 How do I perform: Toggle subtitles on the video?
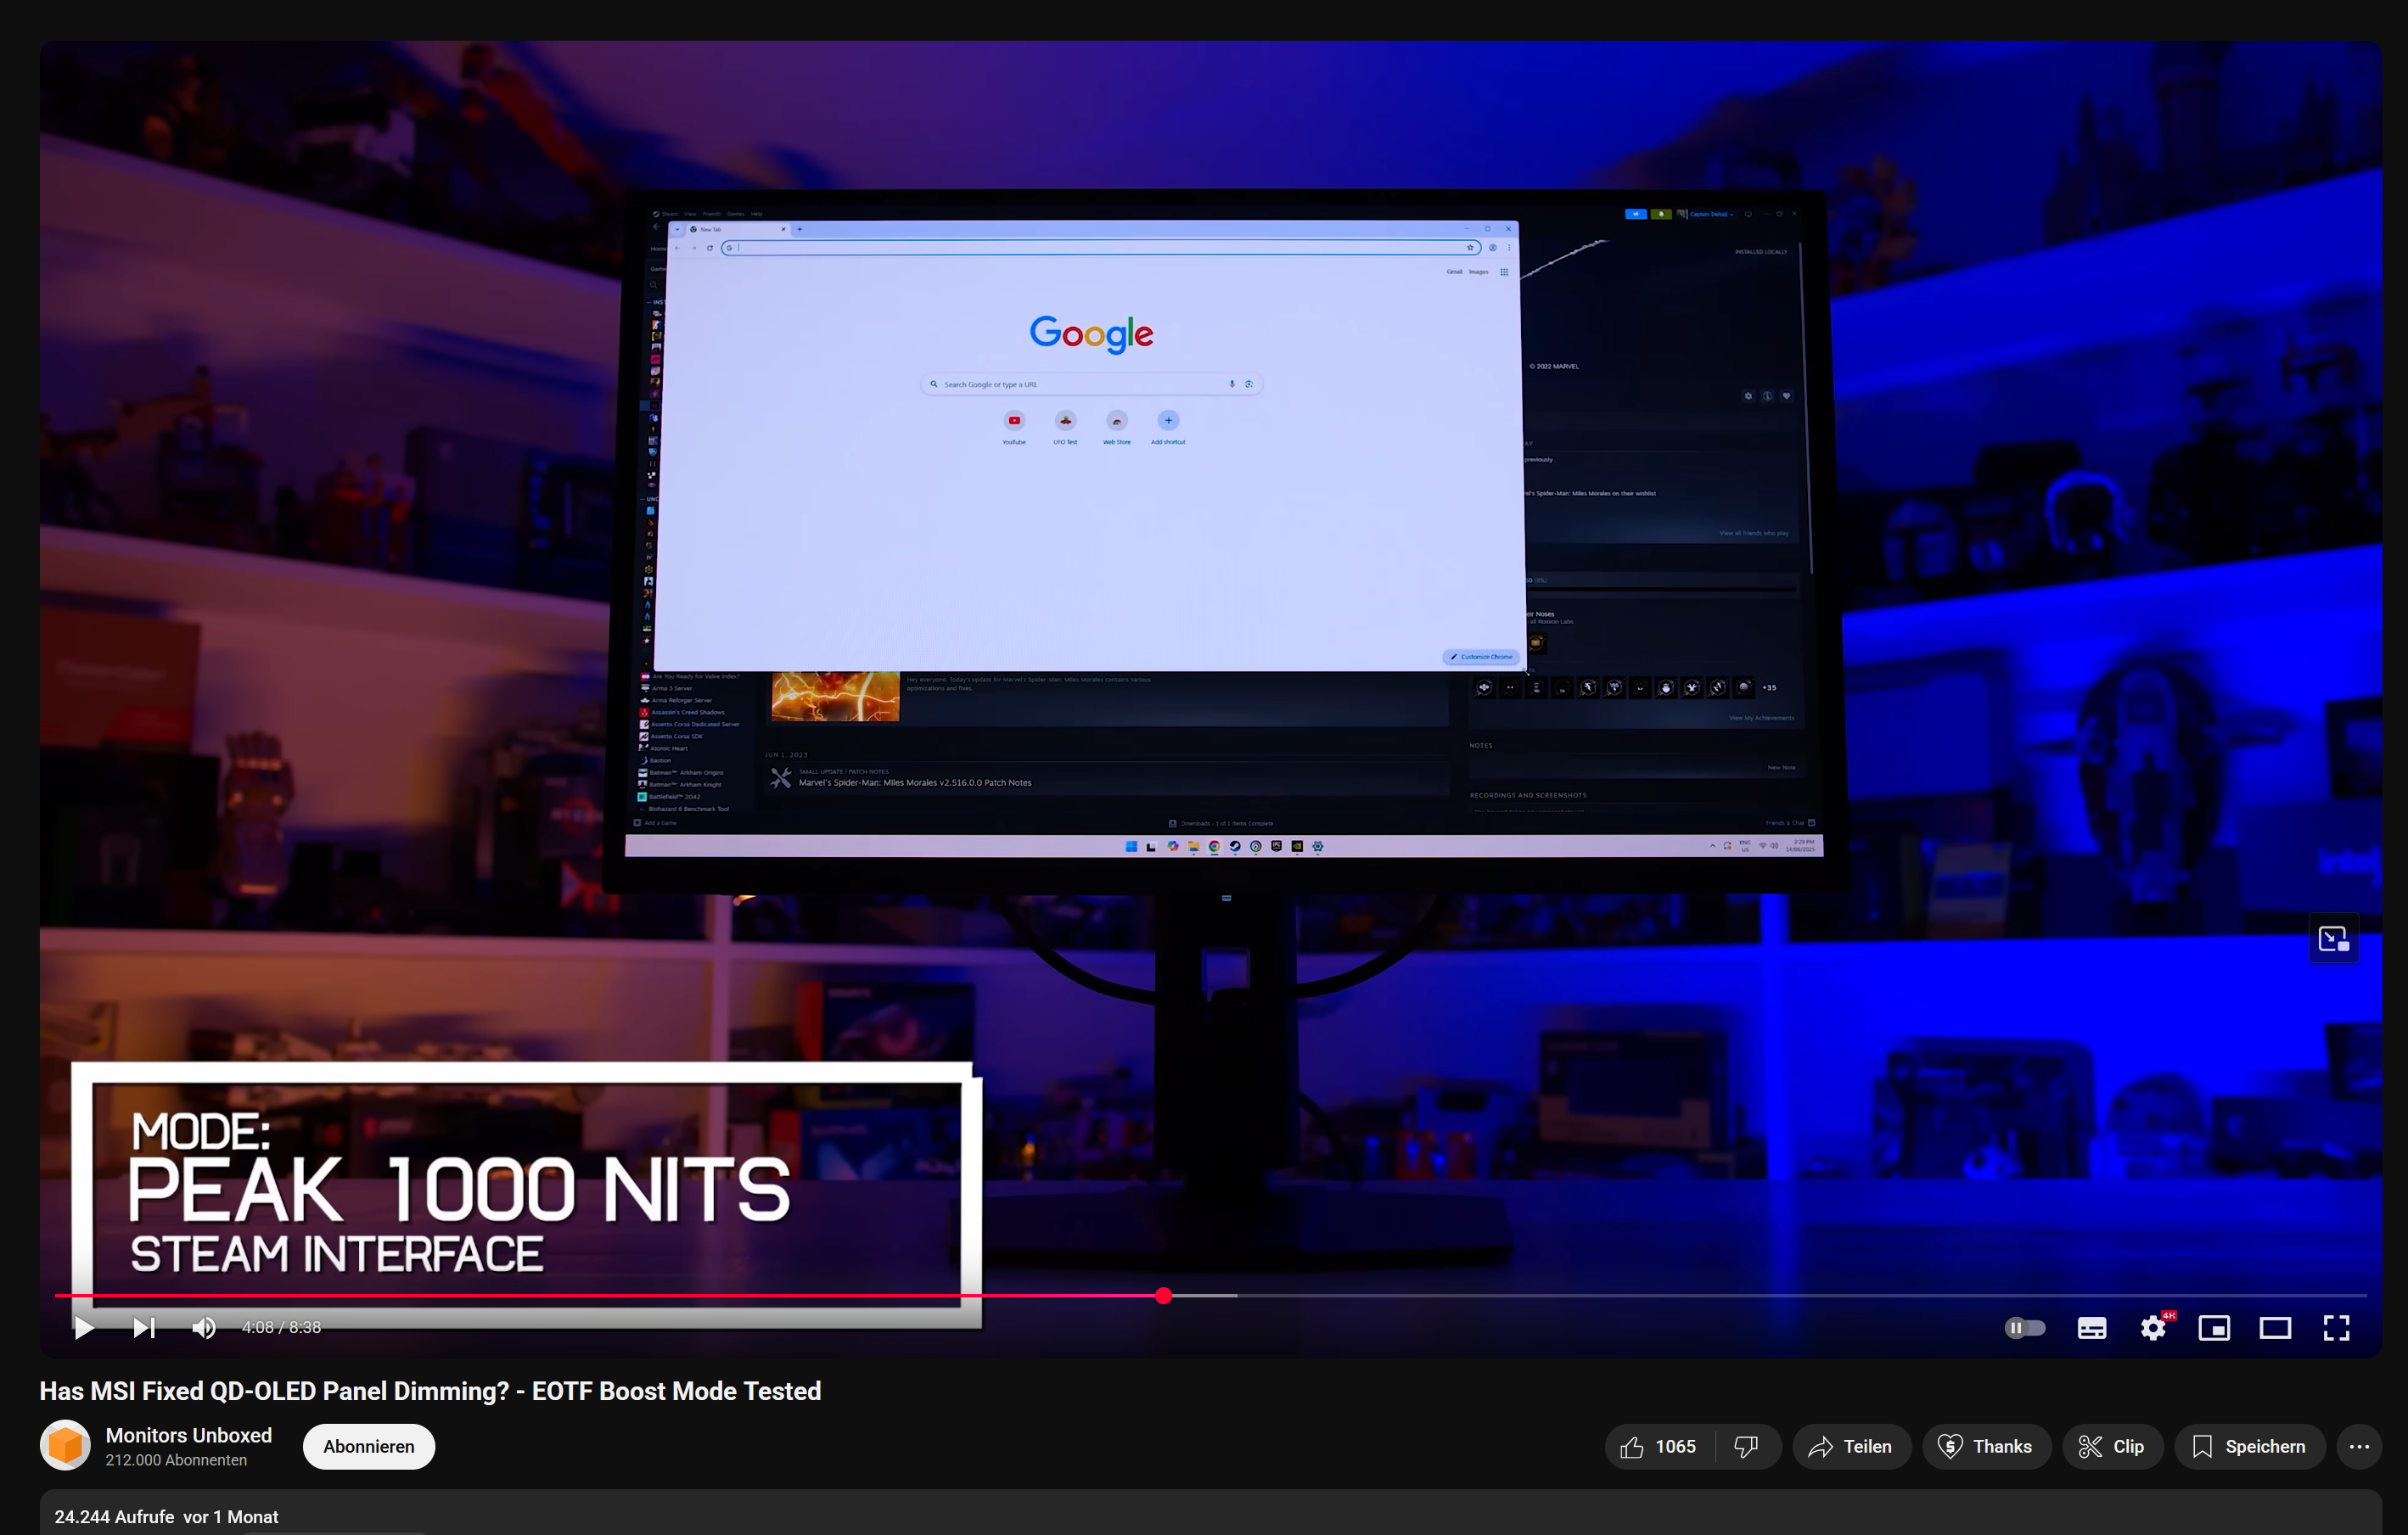[x=2091, y=1327]
